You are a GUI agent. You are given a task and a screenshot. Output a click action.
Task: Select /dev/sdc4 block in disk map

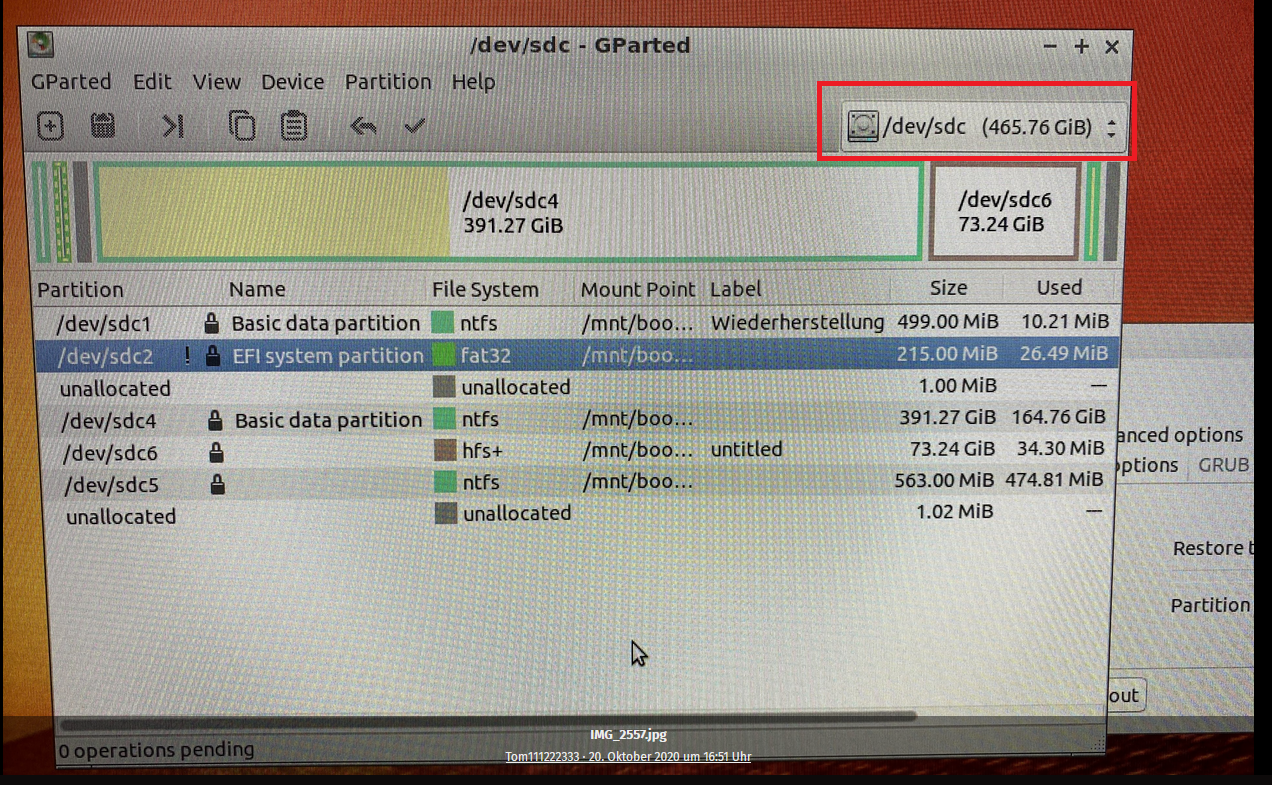[508, 213]
